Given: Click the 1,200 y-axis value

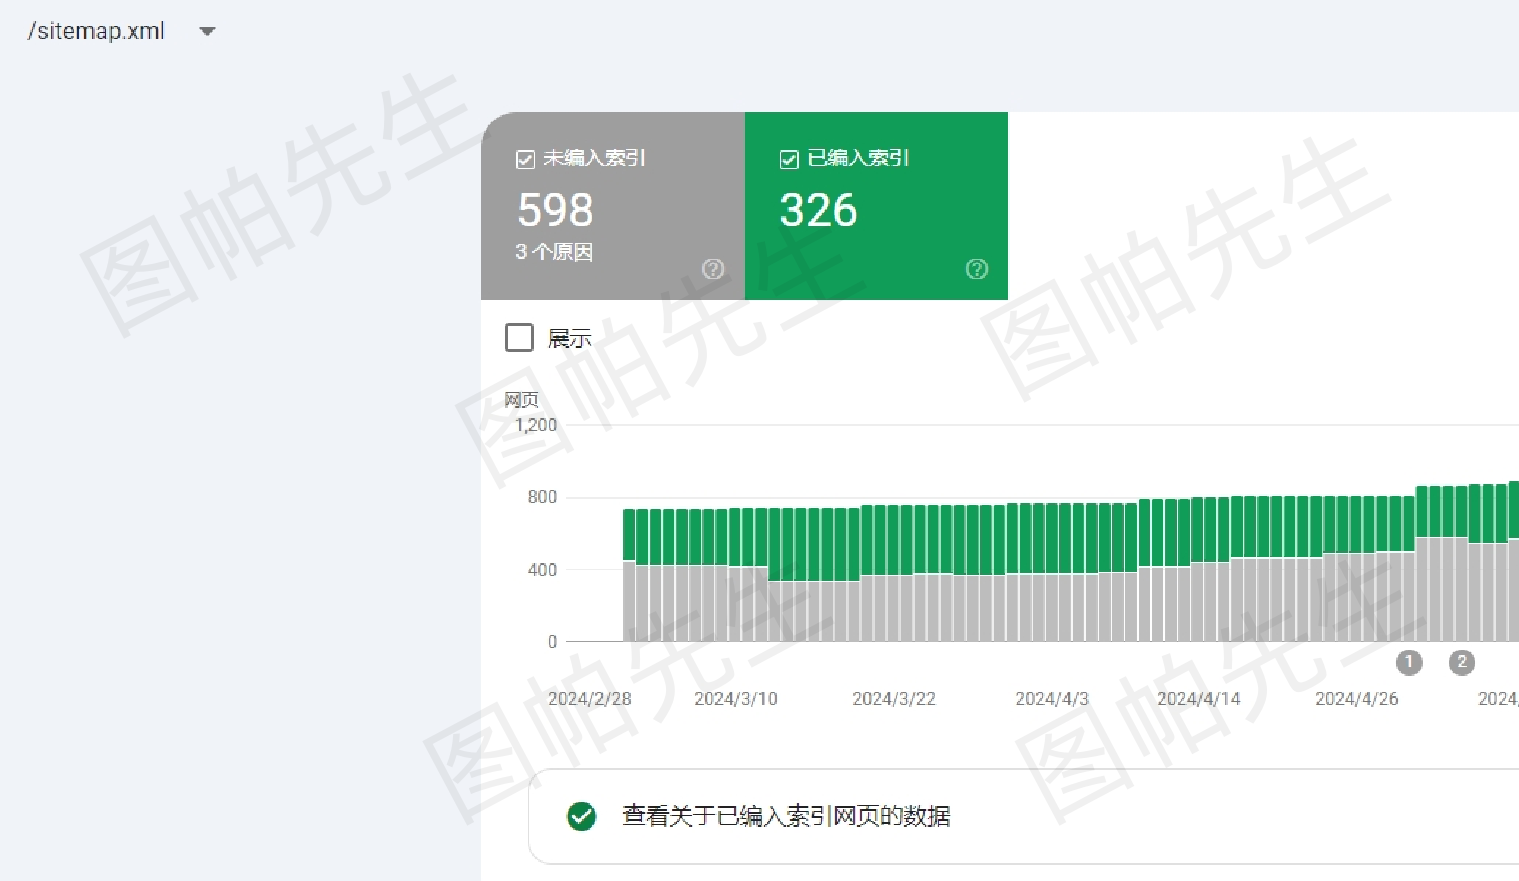Looking at the screenshot, I should (x=536, y=425).
